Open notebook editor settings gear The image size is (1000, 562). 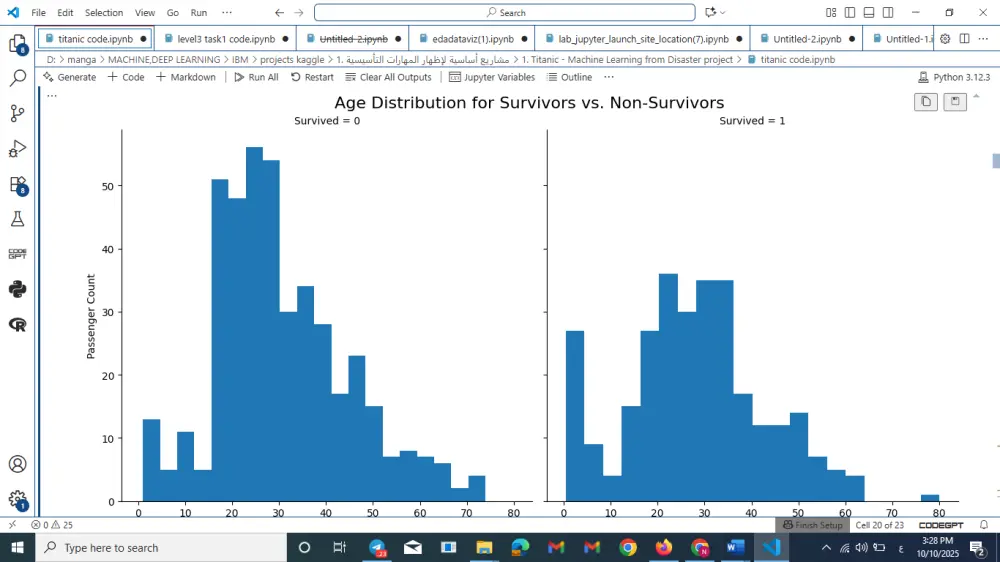point(945,39)
